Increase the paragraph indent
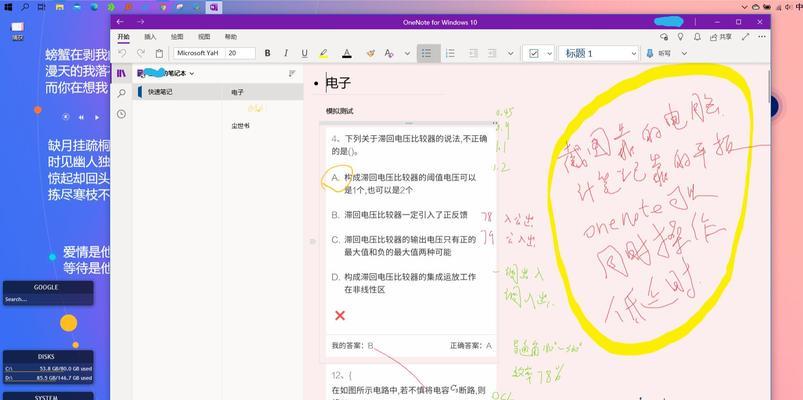 click(x=492, y=53)
